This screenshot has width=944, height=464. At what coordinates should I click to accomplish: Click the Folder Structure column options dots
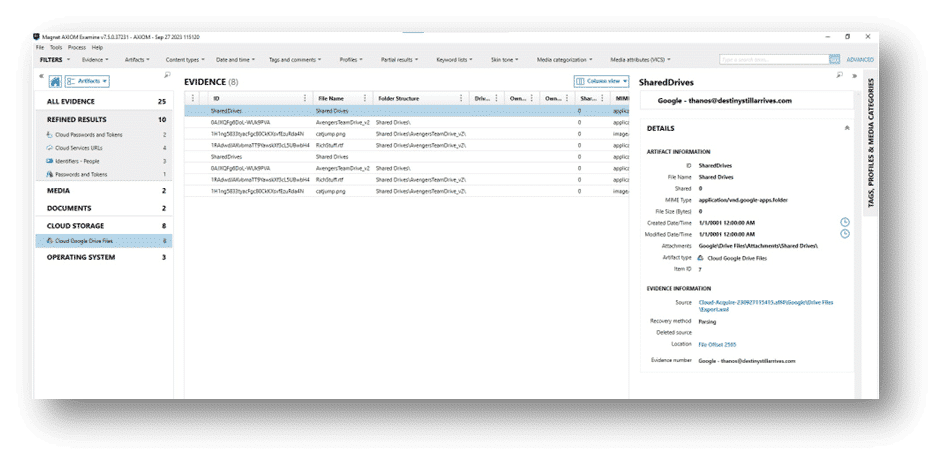click(x=461, y=98)
